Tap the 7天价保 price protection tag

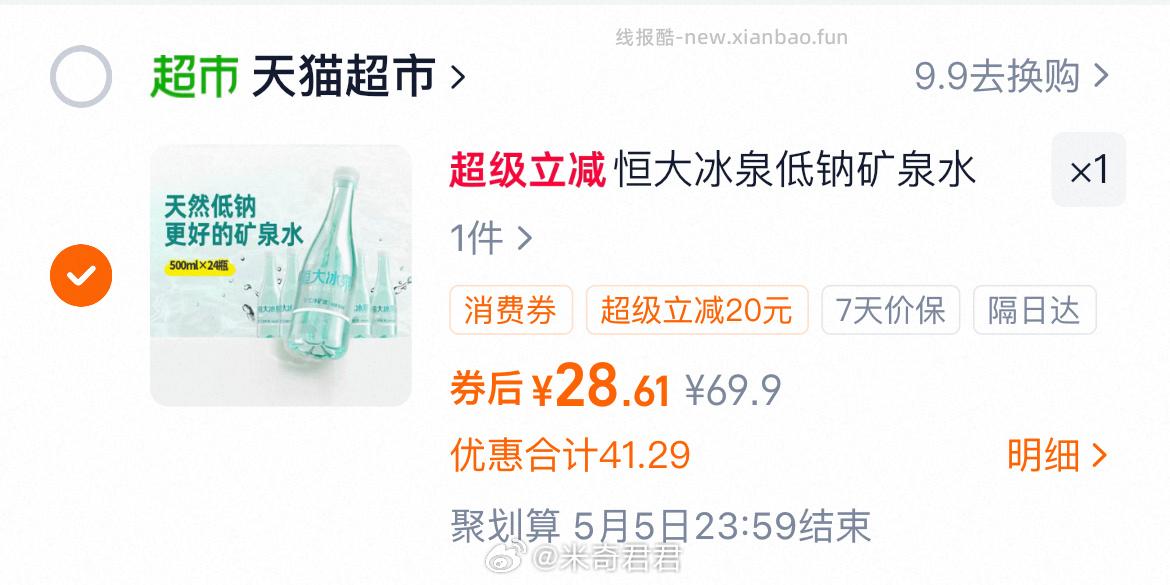point(891,310)
